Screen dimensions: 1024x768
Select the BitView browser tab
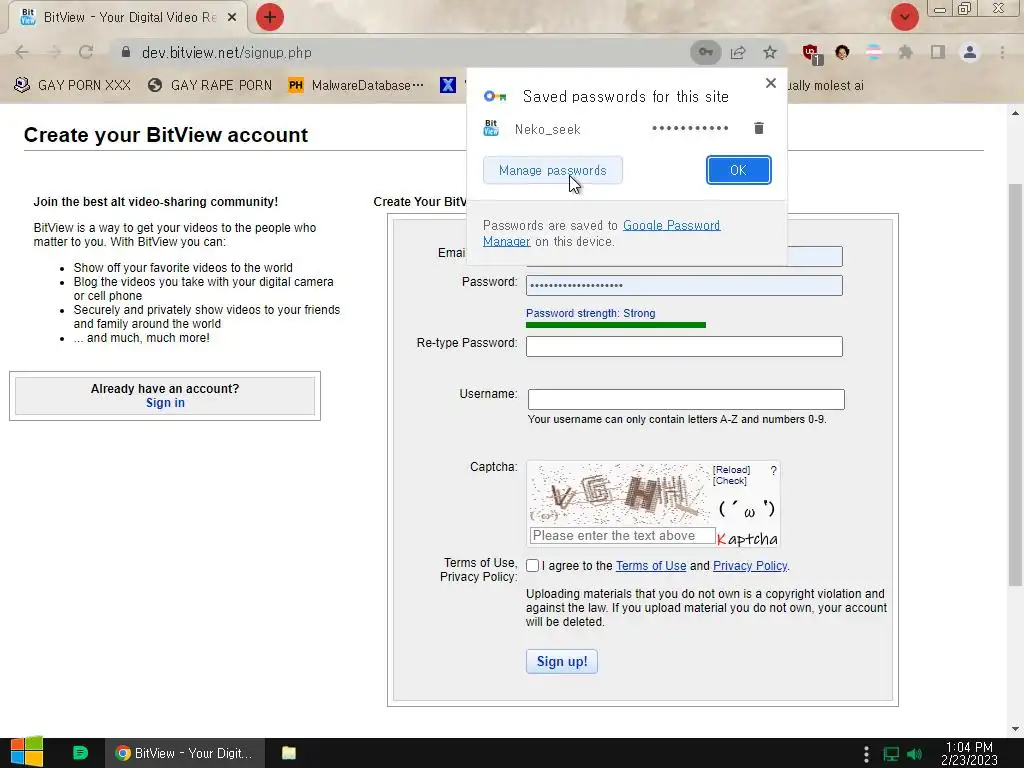[x=127, y=18]
